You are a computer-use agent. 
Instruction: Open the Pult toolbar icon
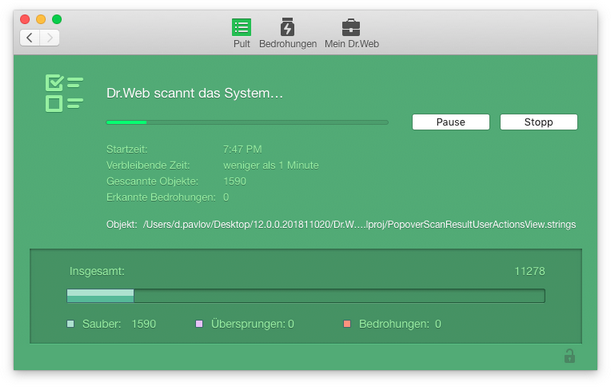pyautogui.click(x=241, y=27)
